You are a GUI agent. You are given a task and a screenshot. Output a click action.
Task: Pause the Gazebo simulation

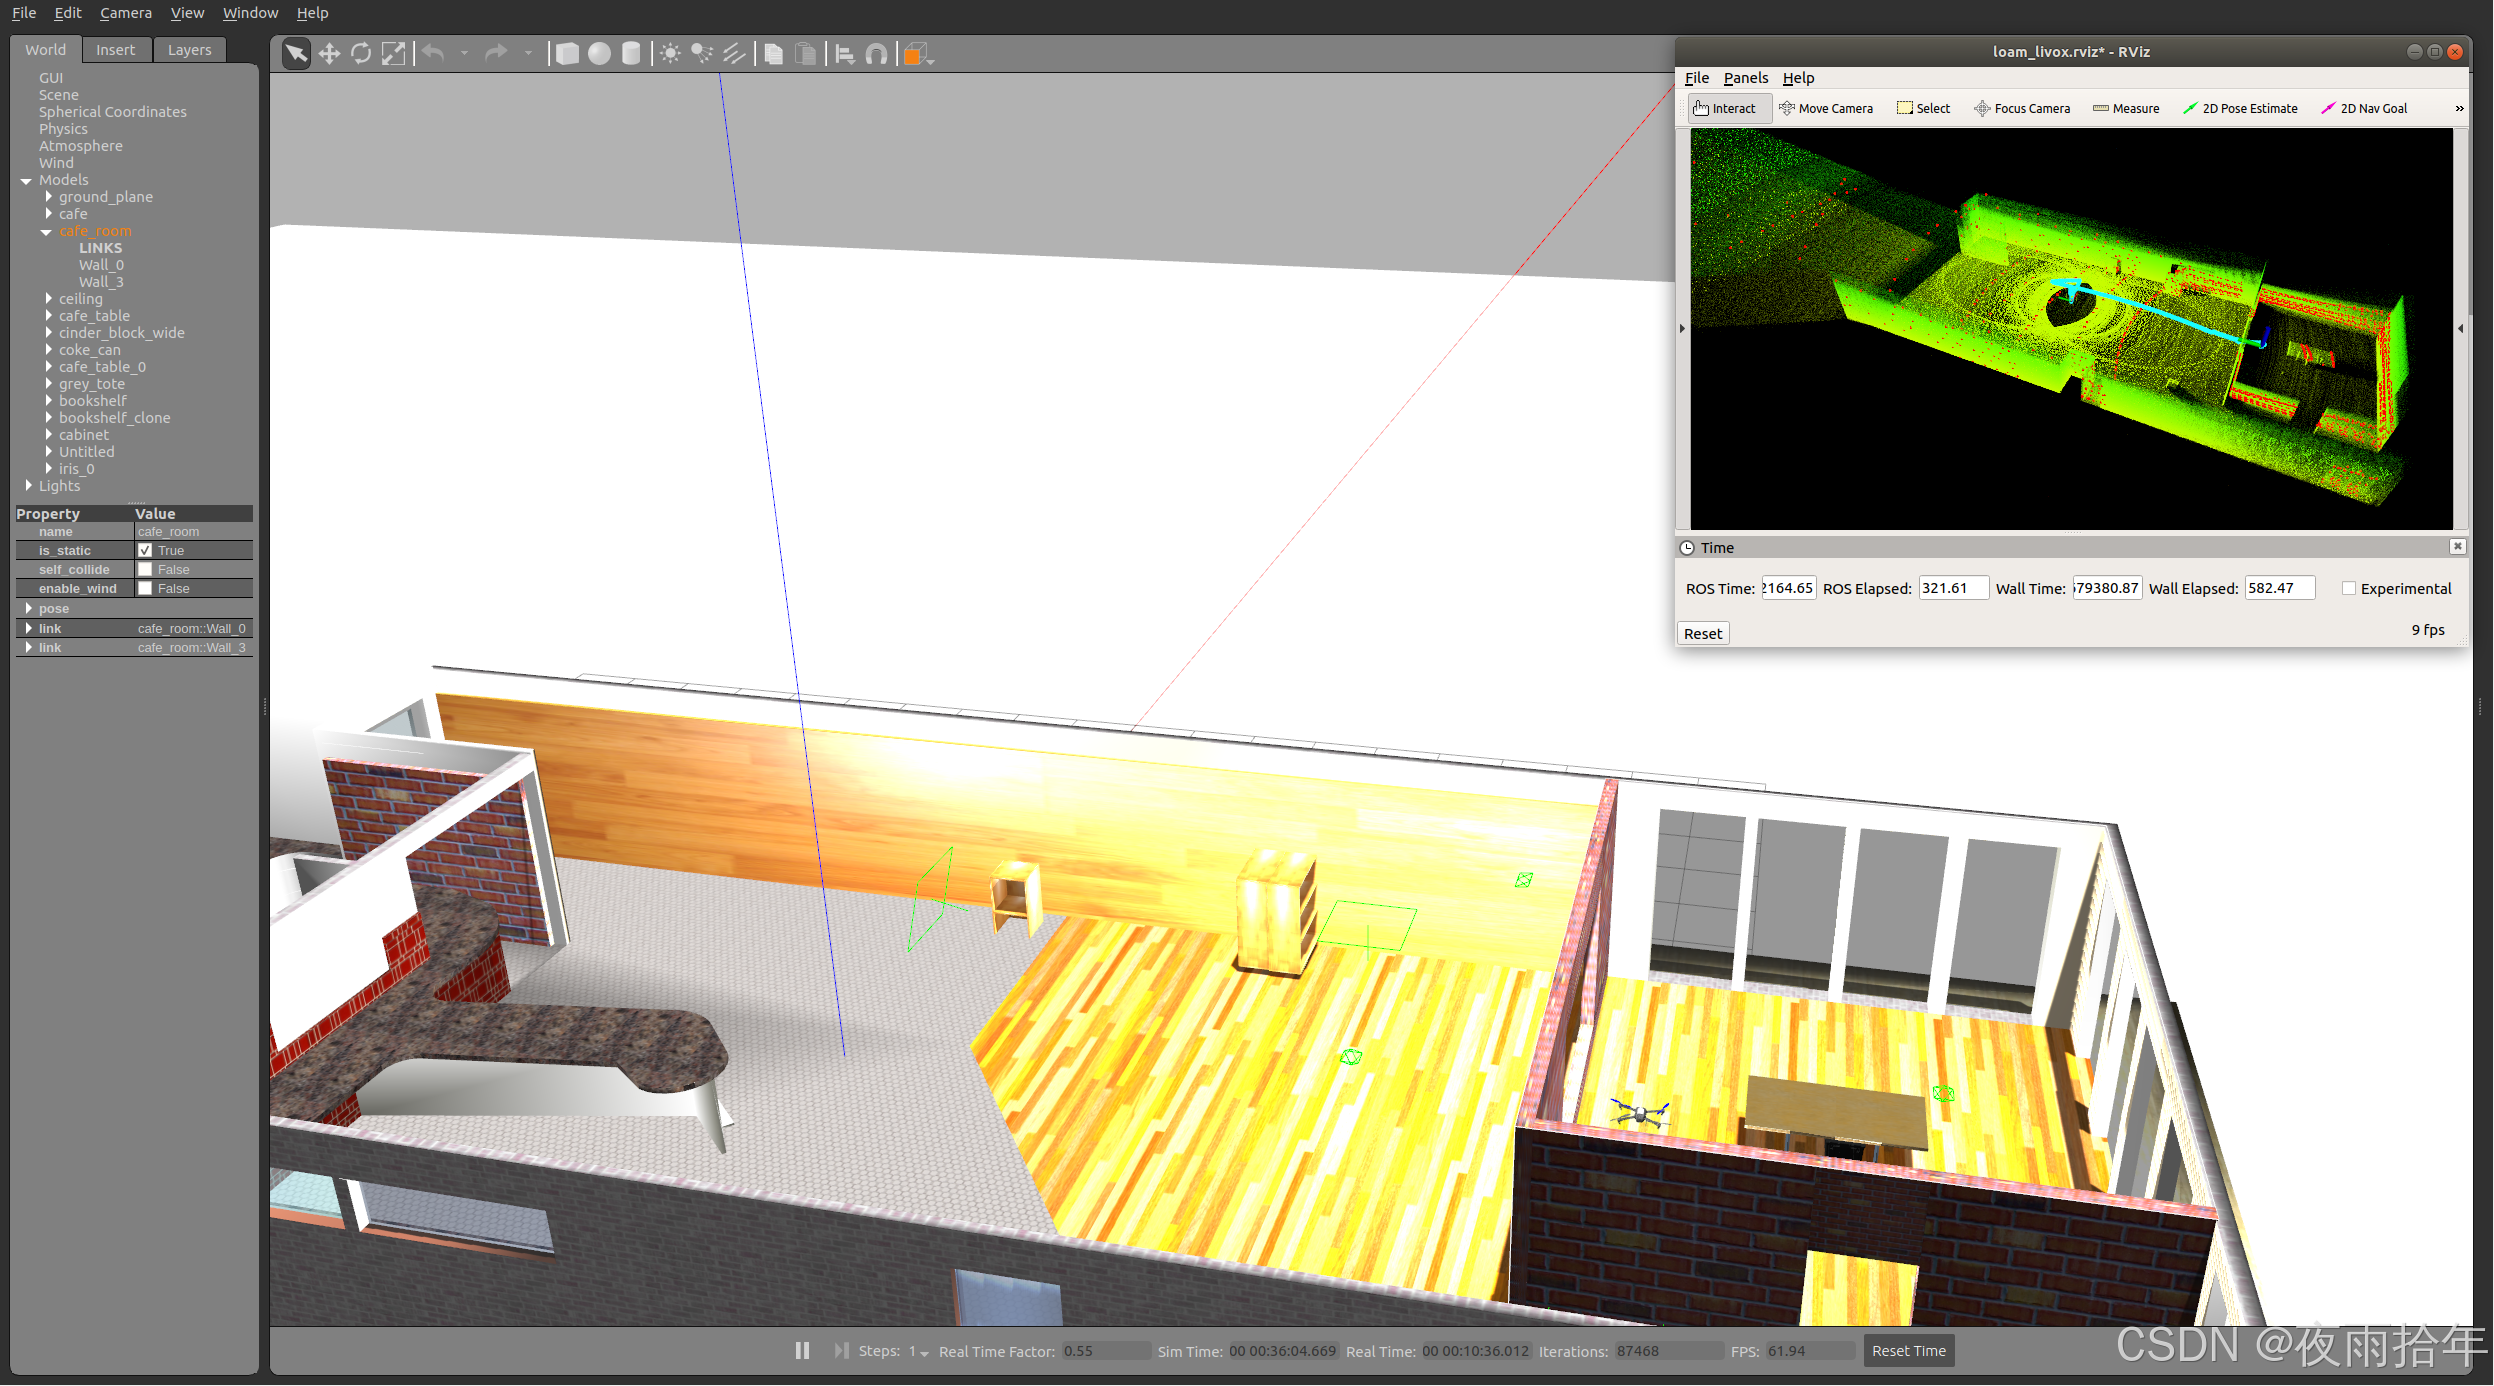(802, 1351)
